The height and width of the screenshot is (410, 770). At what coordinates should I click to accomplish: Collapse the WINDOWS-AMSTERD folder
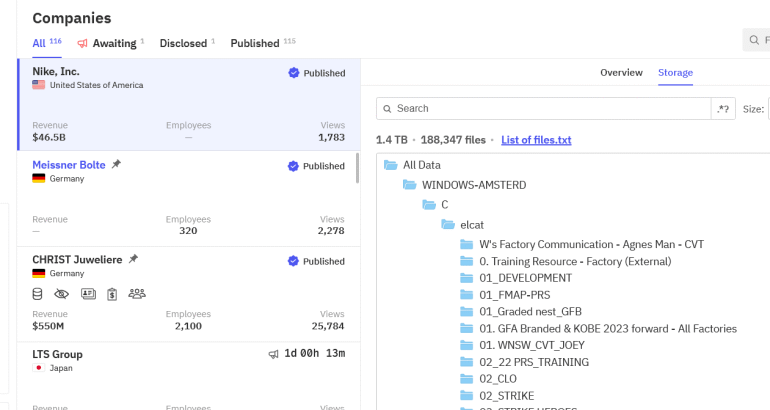tap(410, 185)
